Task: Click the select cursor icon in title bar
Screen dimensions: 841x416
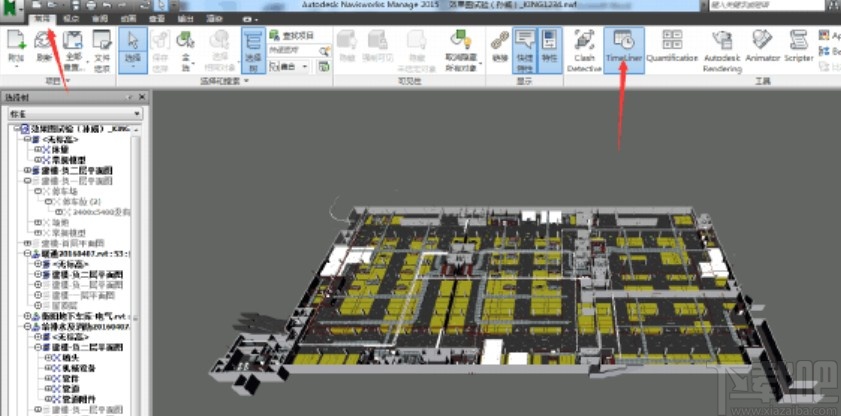Action: pyautogui.click(x=161, y=6)
